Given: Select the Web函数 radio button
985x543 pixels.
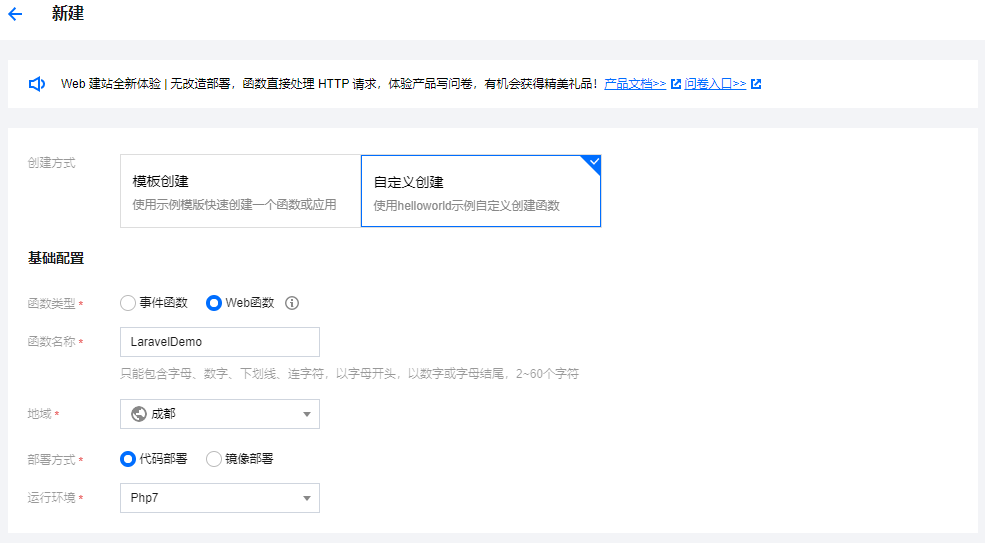Looking at the screenshot, I should (x=214, y=303).
